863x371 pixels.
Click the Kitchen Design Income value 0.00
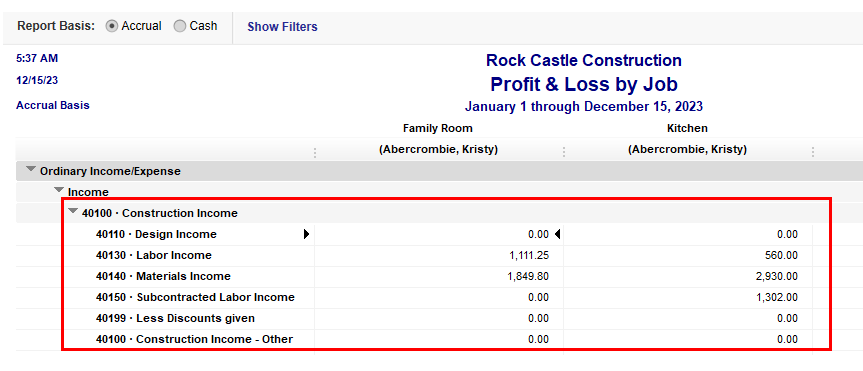pos(788,234)
